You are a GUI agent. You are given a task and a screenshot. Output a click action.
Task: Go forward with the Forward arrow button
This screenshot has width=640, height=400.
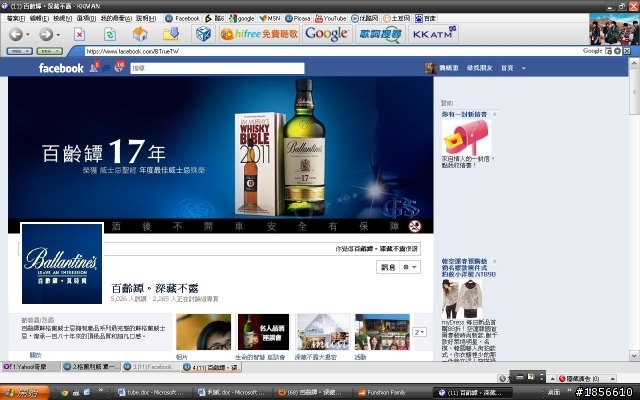[x=46, y=34]
